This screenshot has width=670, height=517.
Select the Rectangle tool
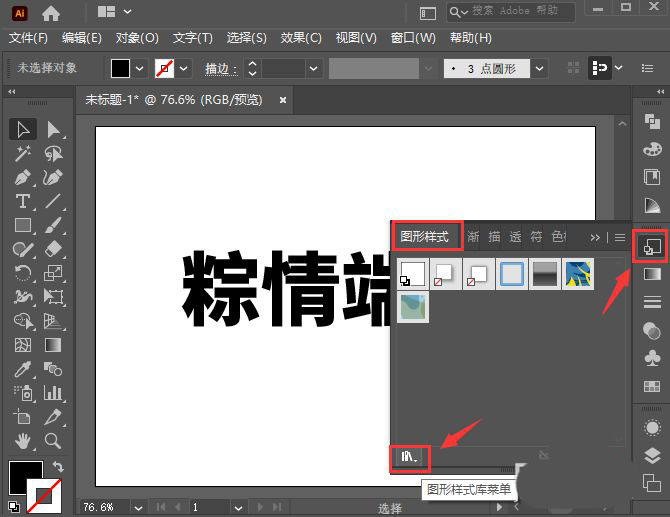point(23,225)
